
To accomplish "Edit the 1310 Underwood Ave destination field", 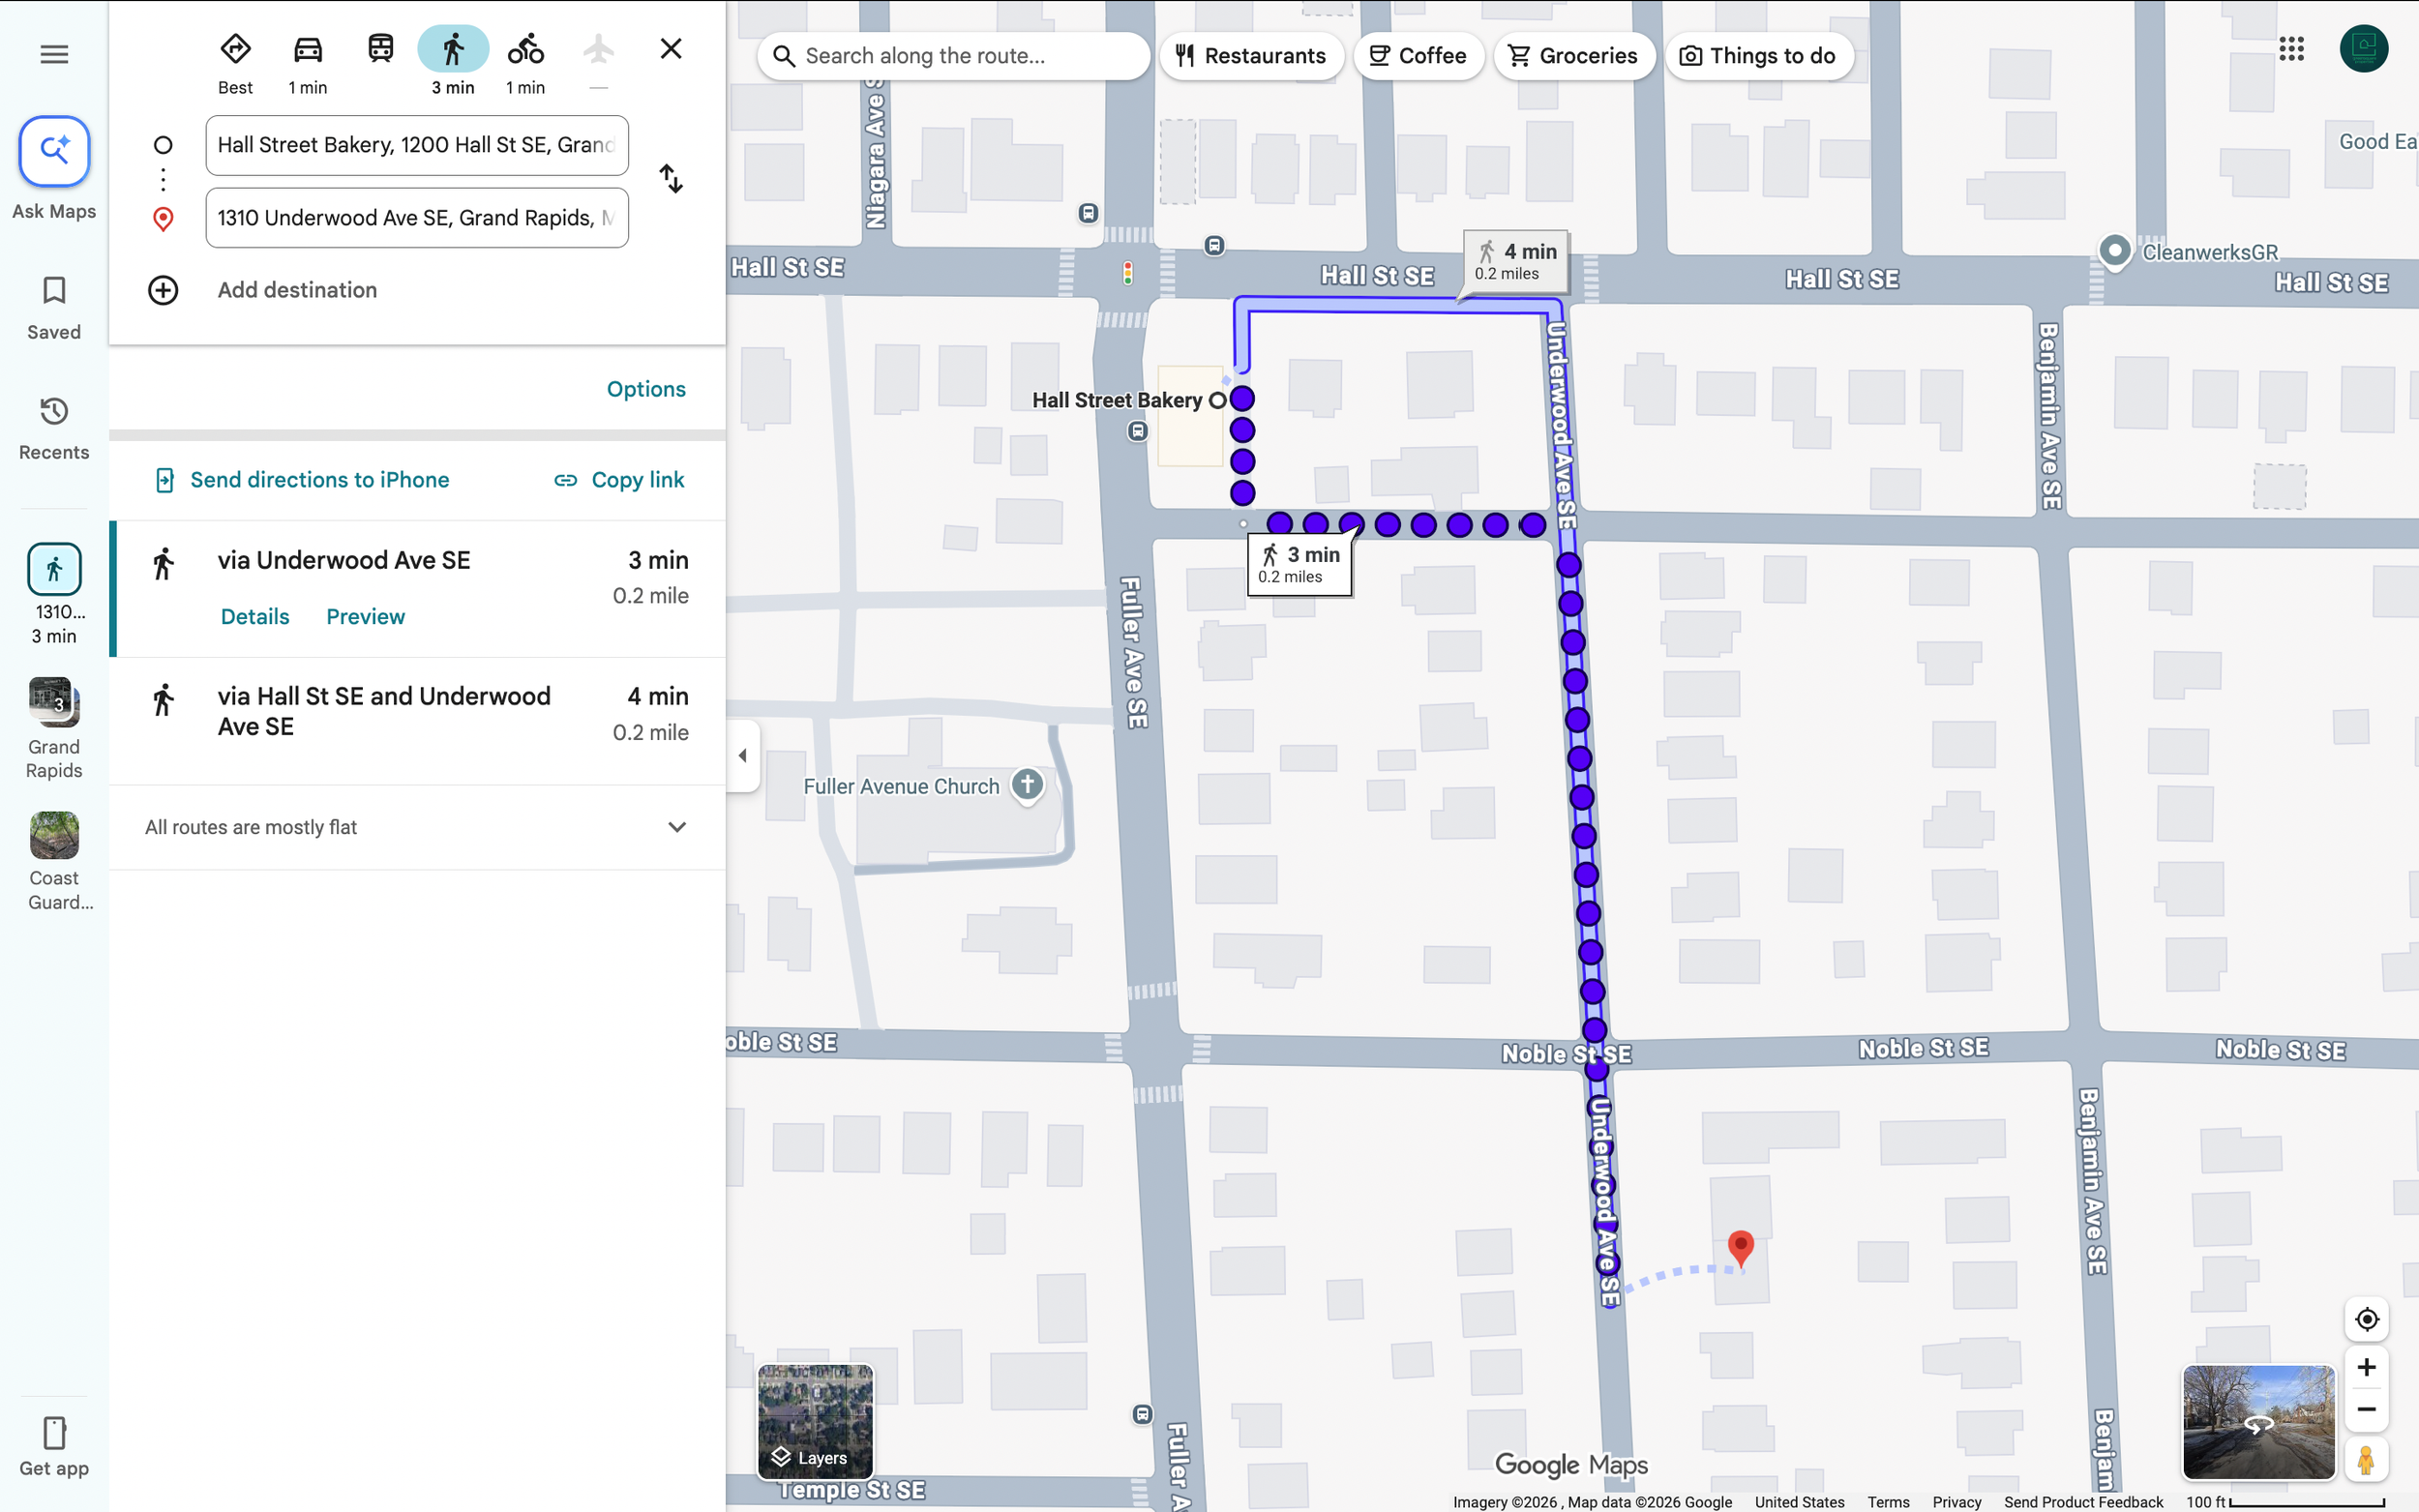I will tap(417, 218).
